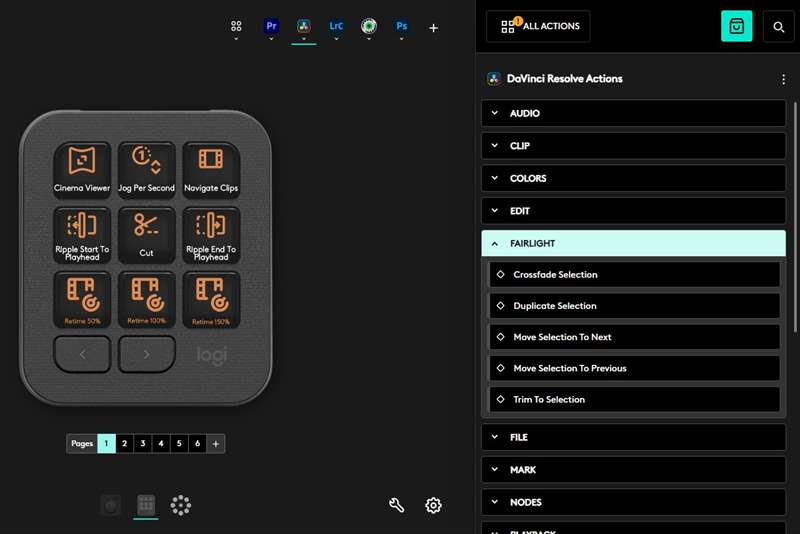Open DaVinci Resolve Actions three-dot menu
This screenshot has height=534, width=800.
(x=783, y=79)
